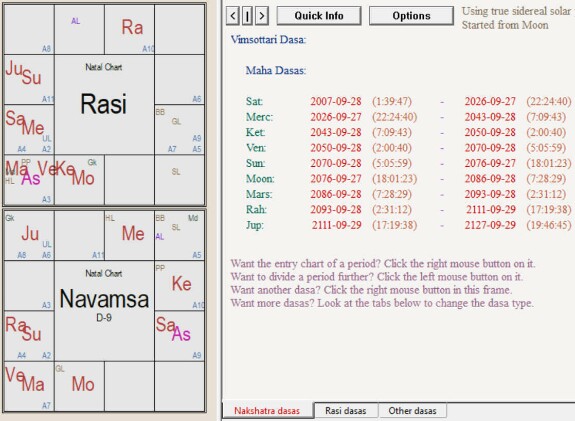This screenshot has height=421, width=575.
Task: Click the previous arrow button
Action: click(232, 16)
